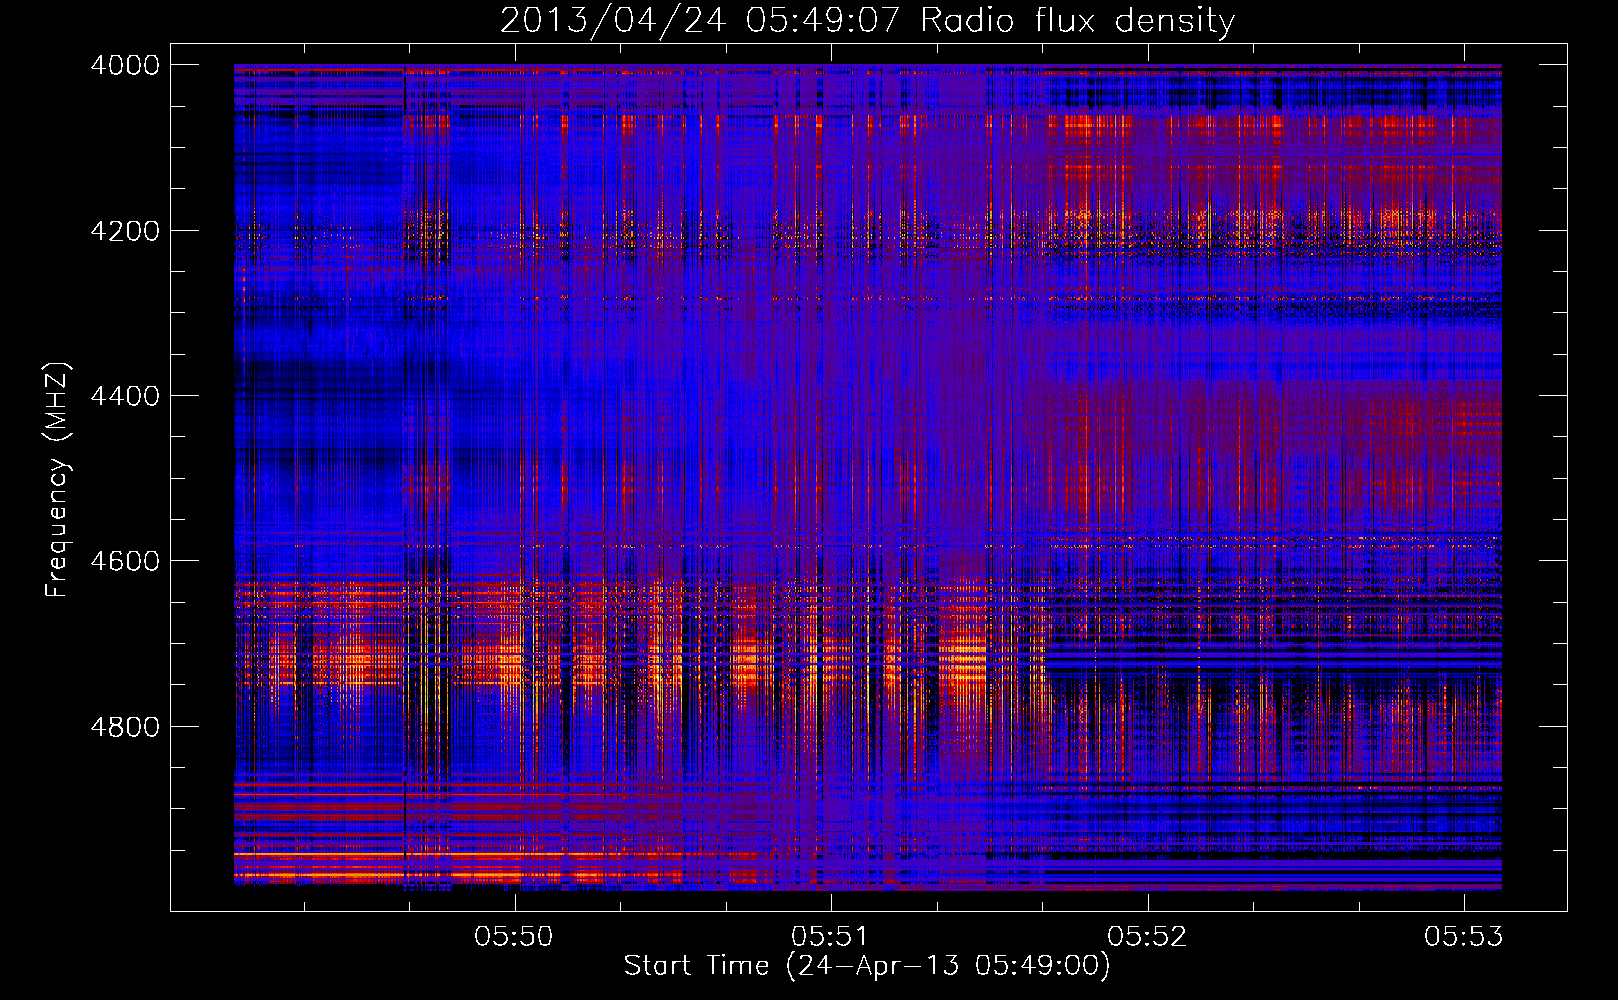
Task: Click the "Start Time (24-Apr-13 05:49:00)" axis label
Action: tap(867, 966)
